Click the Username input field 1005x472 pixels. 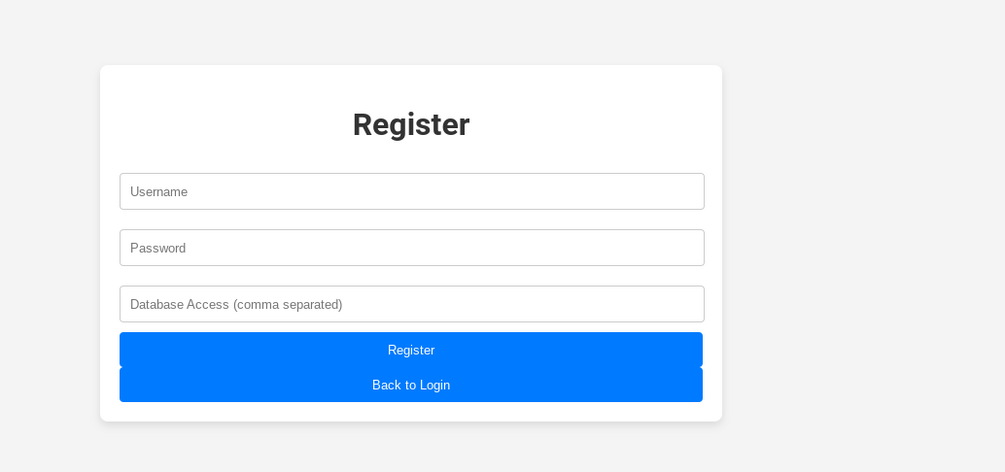411,191
